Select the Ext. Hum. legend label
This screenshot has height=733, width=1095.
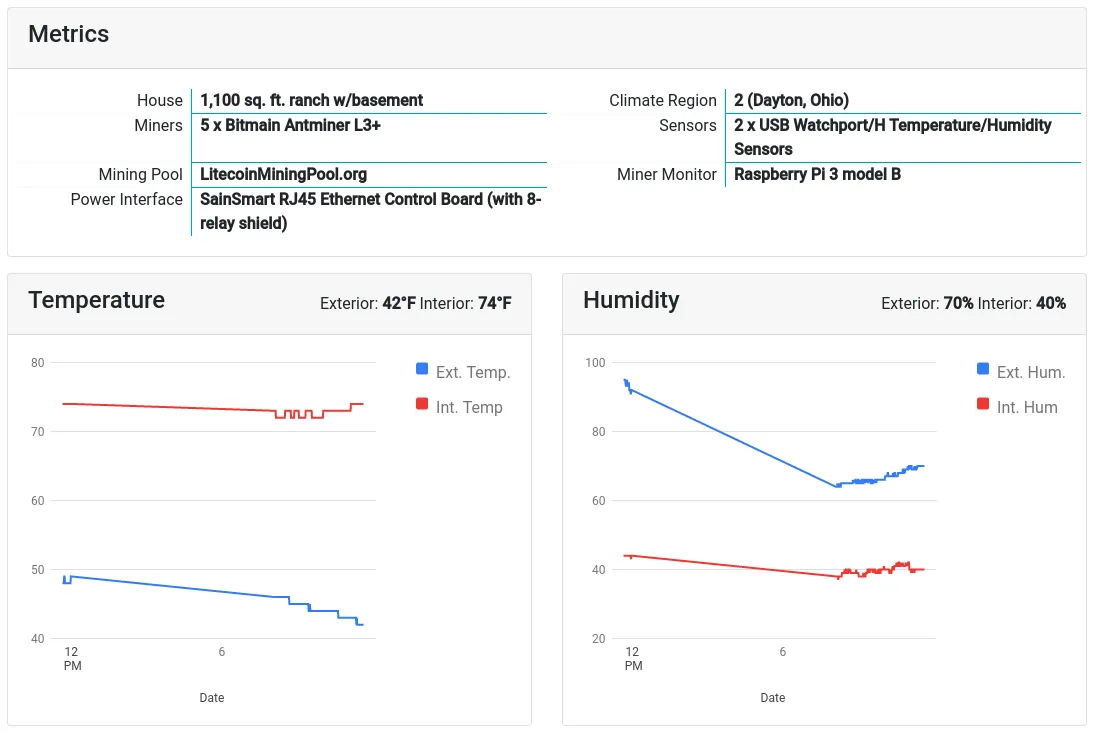pos(1031,372)
